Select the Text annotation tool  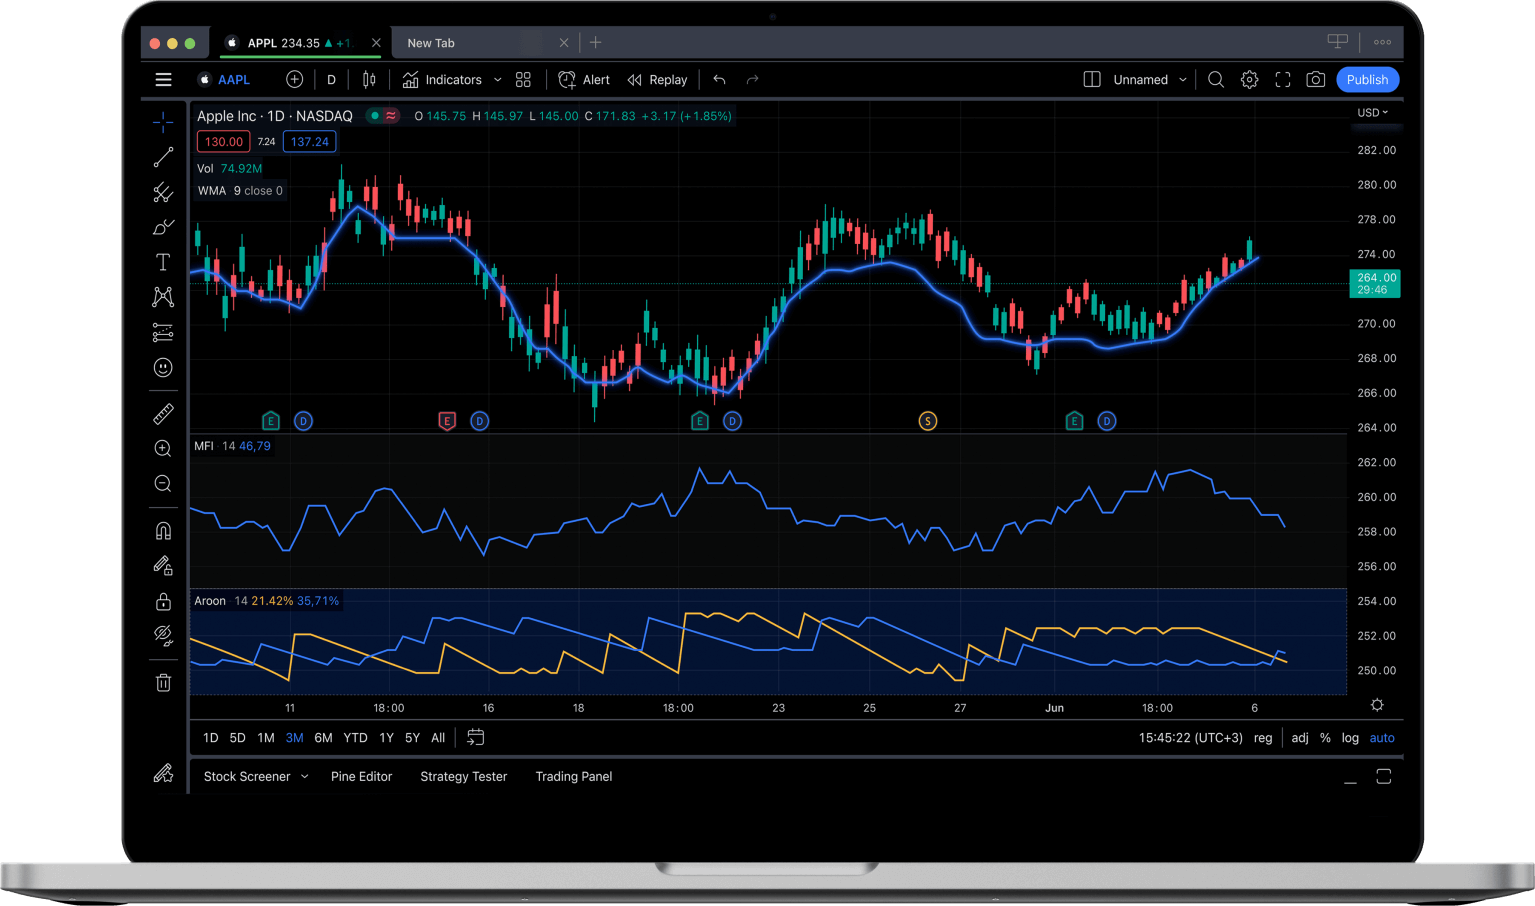(163, 262)
